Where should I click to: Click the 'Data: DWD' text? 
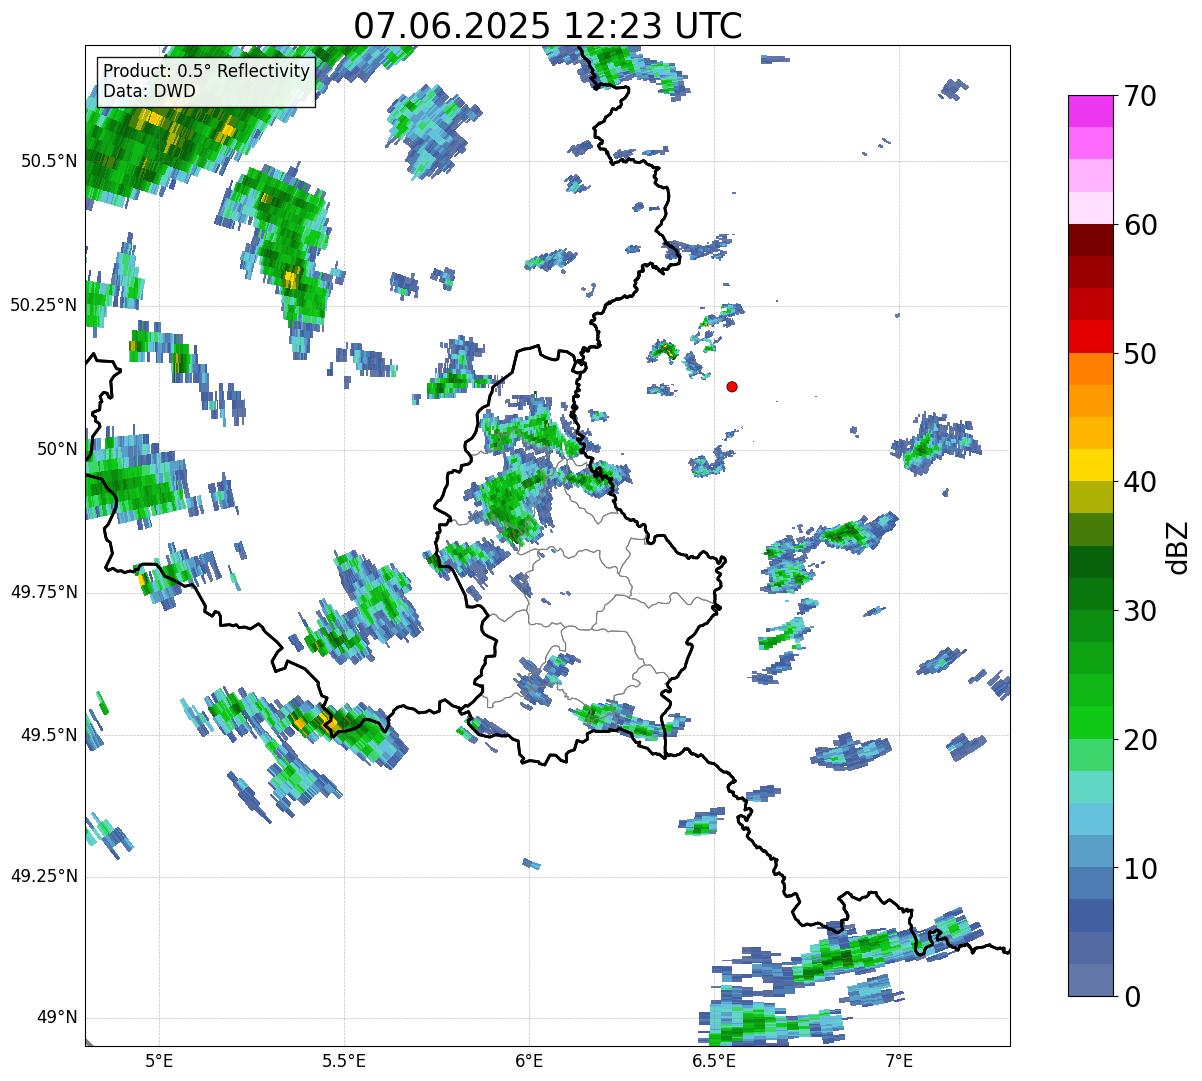tap(150, 91)
